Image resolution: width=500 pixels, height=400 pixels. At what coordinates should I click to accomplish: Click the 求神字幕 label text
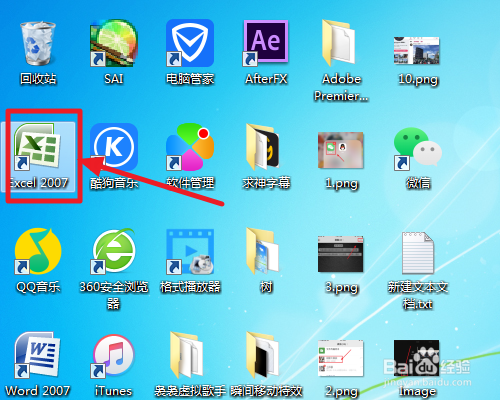[x=266, y=183]
